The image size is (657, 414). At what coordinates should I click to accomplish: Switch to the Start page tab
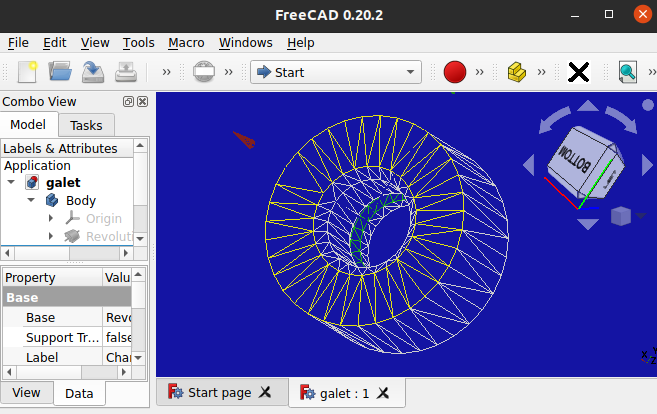(220, 392)
